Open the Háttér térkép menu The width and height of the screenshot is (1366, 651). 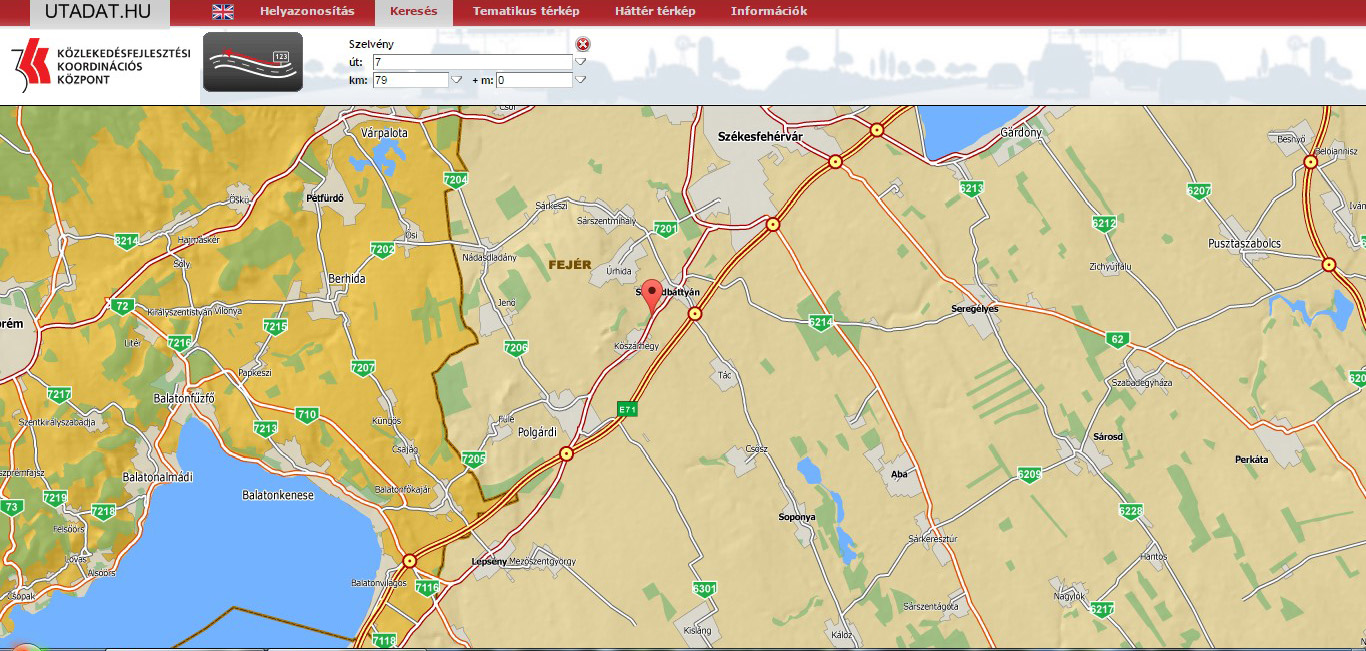[x=655, y=12]
